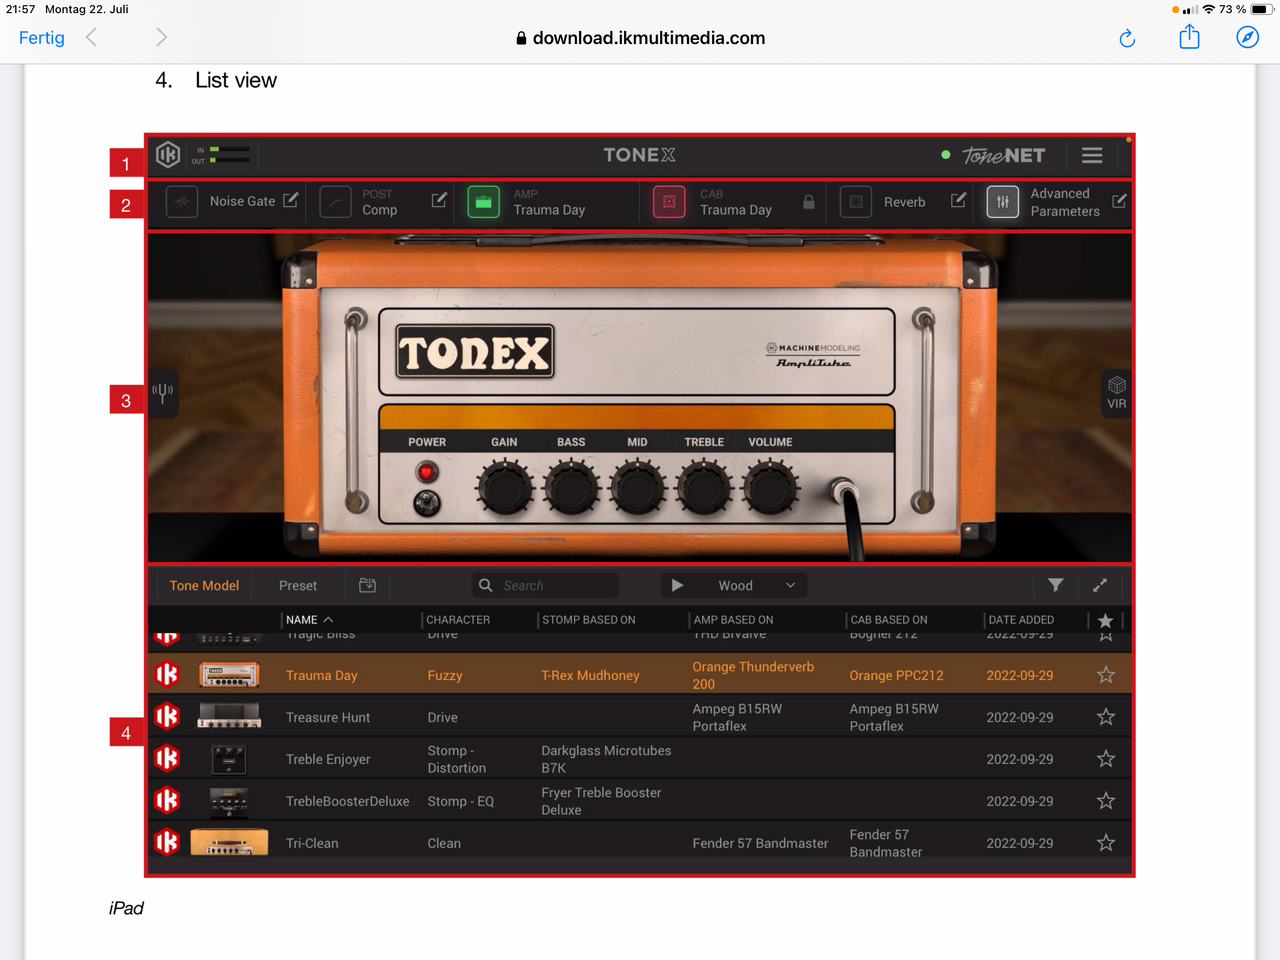The width and height of the screenshot is (1280, 960).
Task: Click the Treble Enjoyer pedal thumbnail
Action: 229,759
